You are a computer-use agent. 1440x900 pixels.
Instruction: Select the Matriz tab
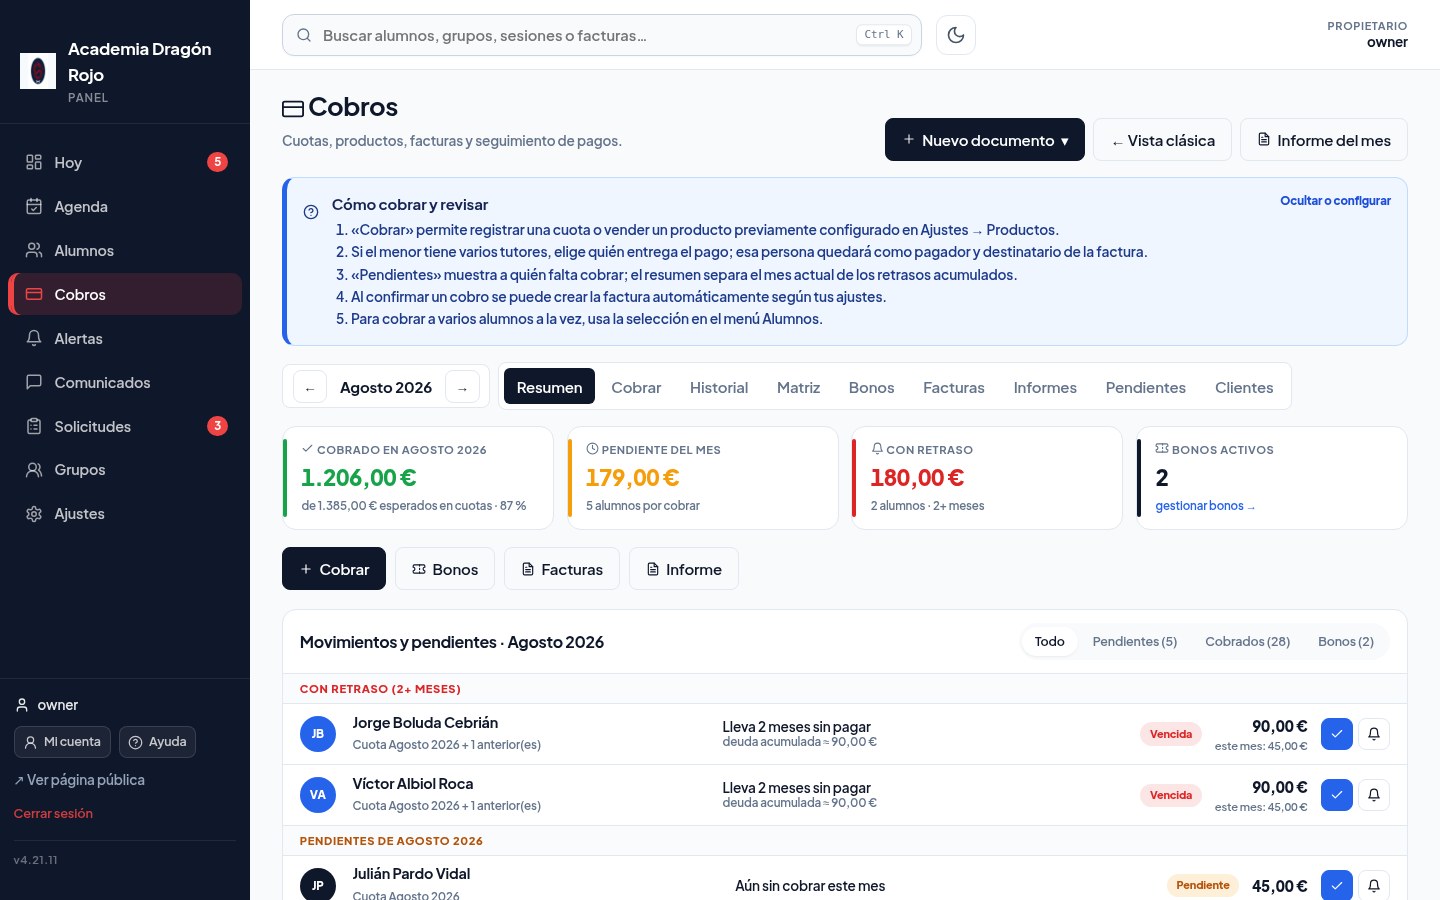pos(798,387)
